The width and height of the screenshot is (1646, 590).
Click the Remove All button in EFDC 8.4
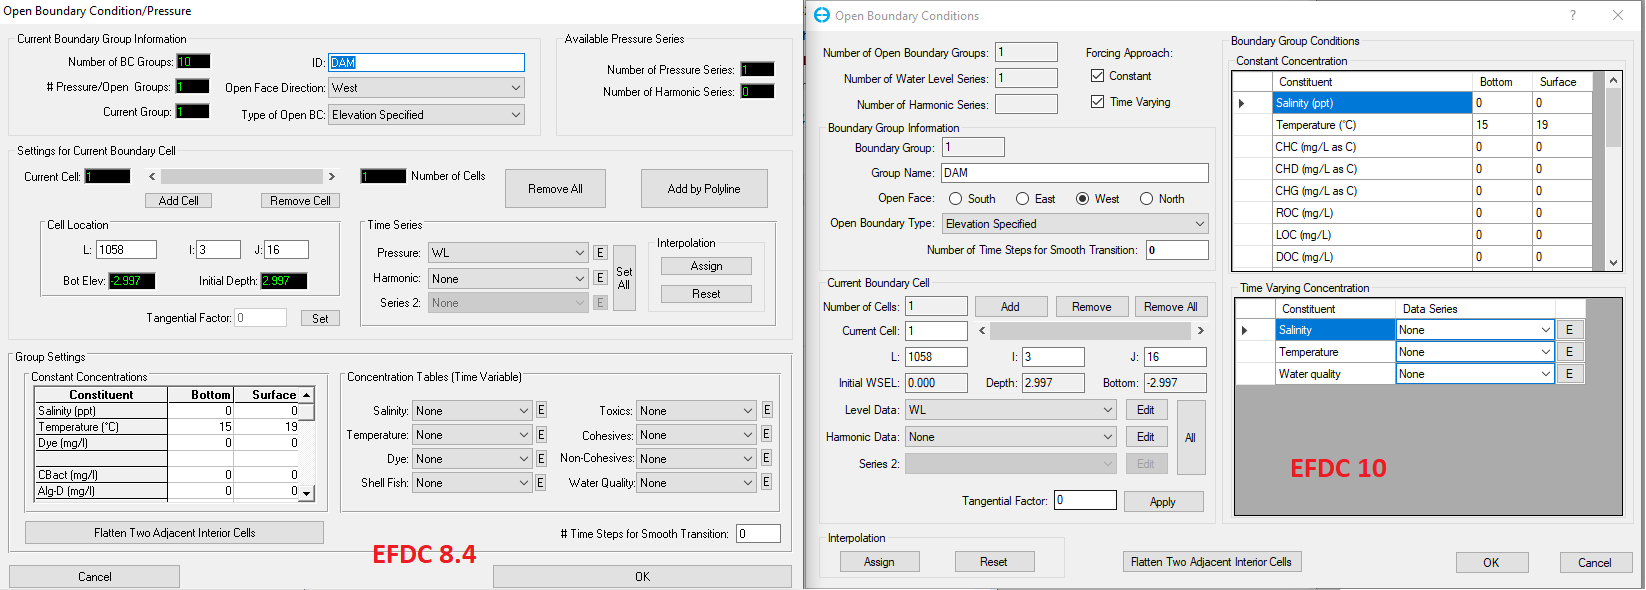tap(555, 189)
